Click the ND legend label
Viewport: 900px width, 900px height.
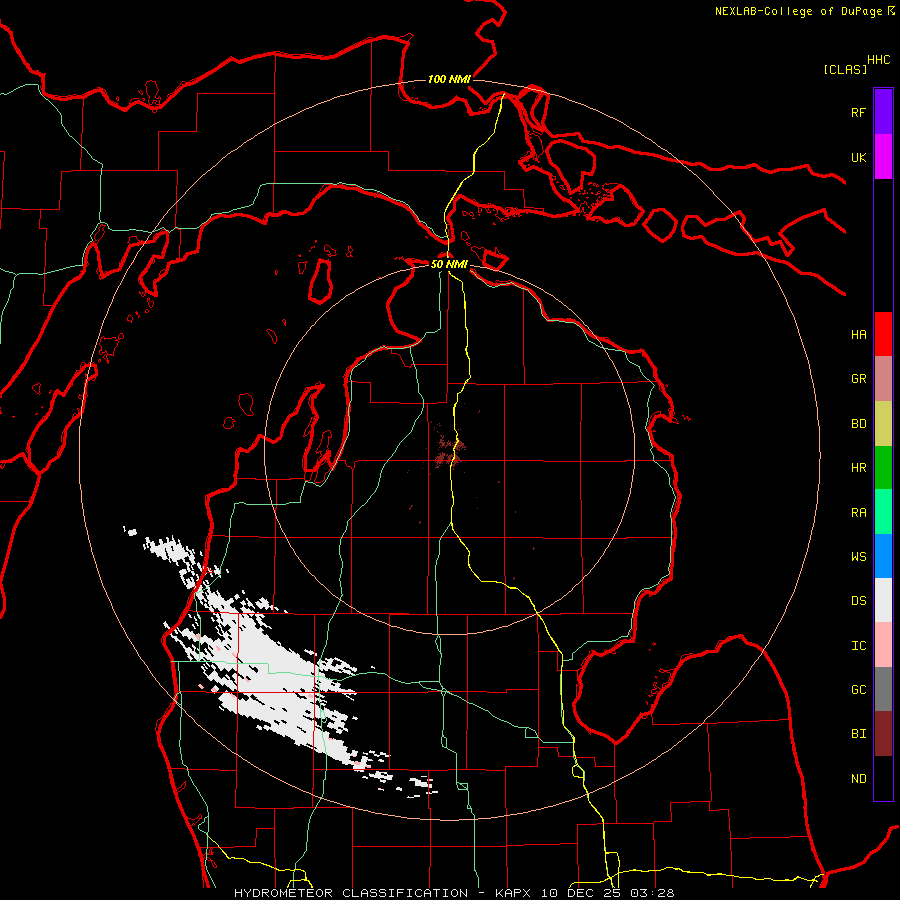(858, 779)
